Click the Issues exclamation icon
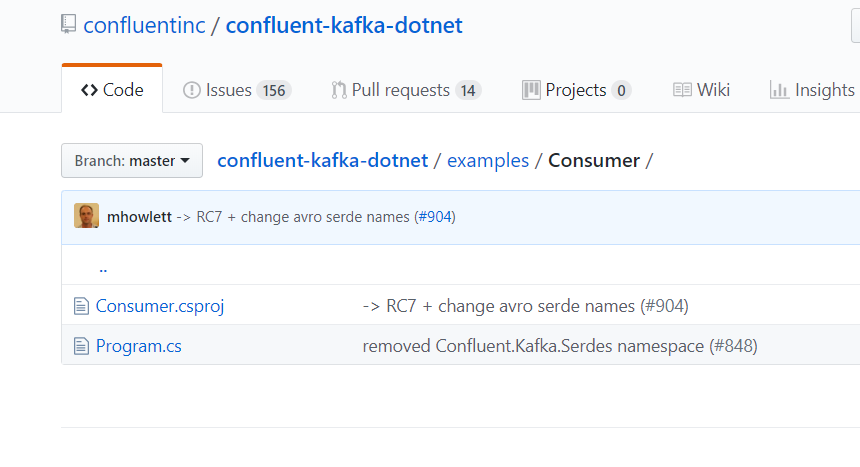The height and width of the screenshot is (467, 860). pos(191,90)
